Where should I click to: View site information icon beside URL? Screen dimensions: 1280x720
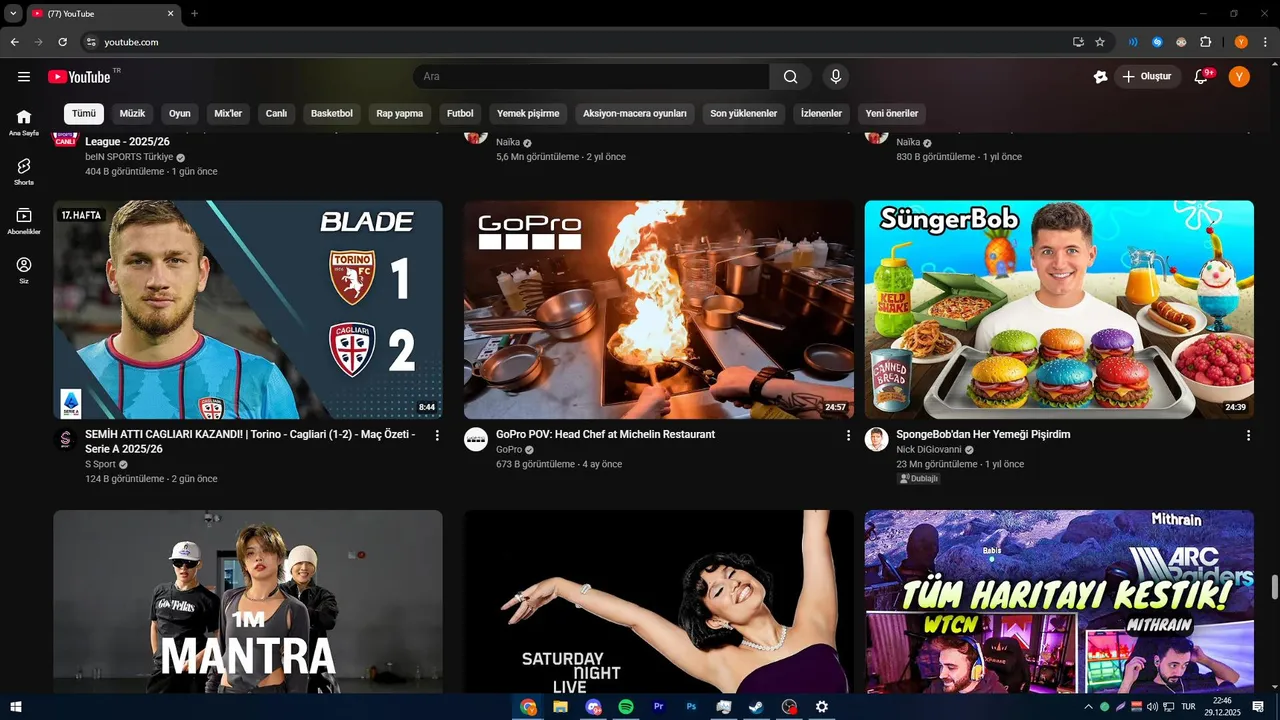pos(91,42)
